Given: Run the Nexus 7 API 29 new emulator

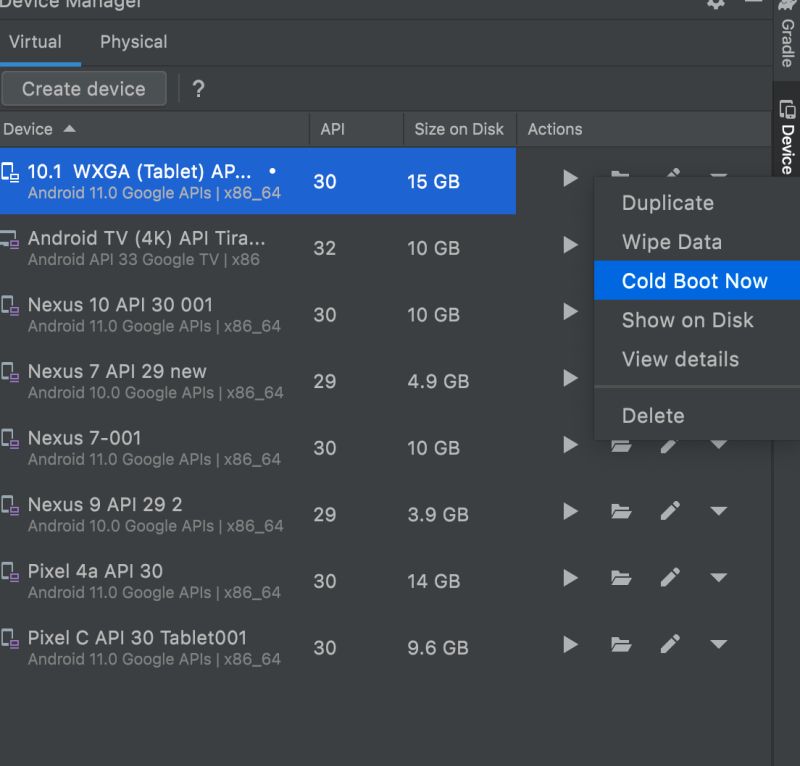Looking at the screenshot, I should [570, 378].
